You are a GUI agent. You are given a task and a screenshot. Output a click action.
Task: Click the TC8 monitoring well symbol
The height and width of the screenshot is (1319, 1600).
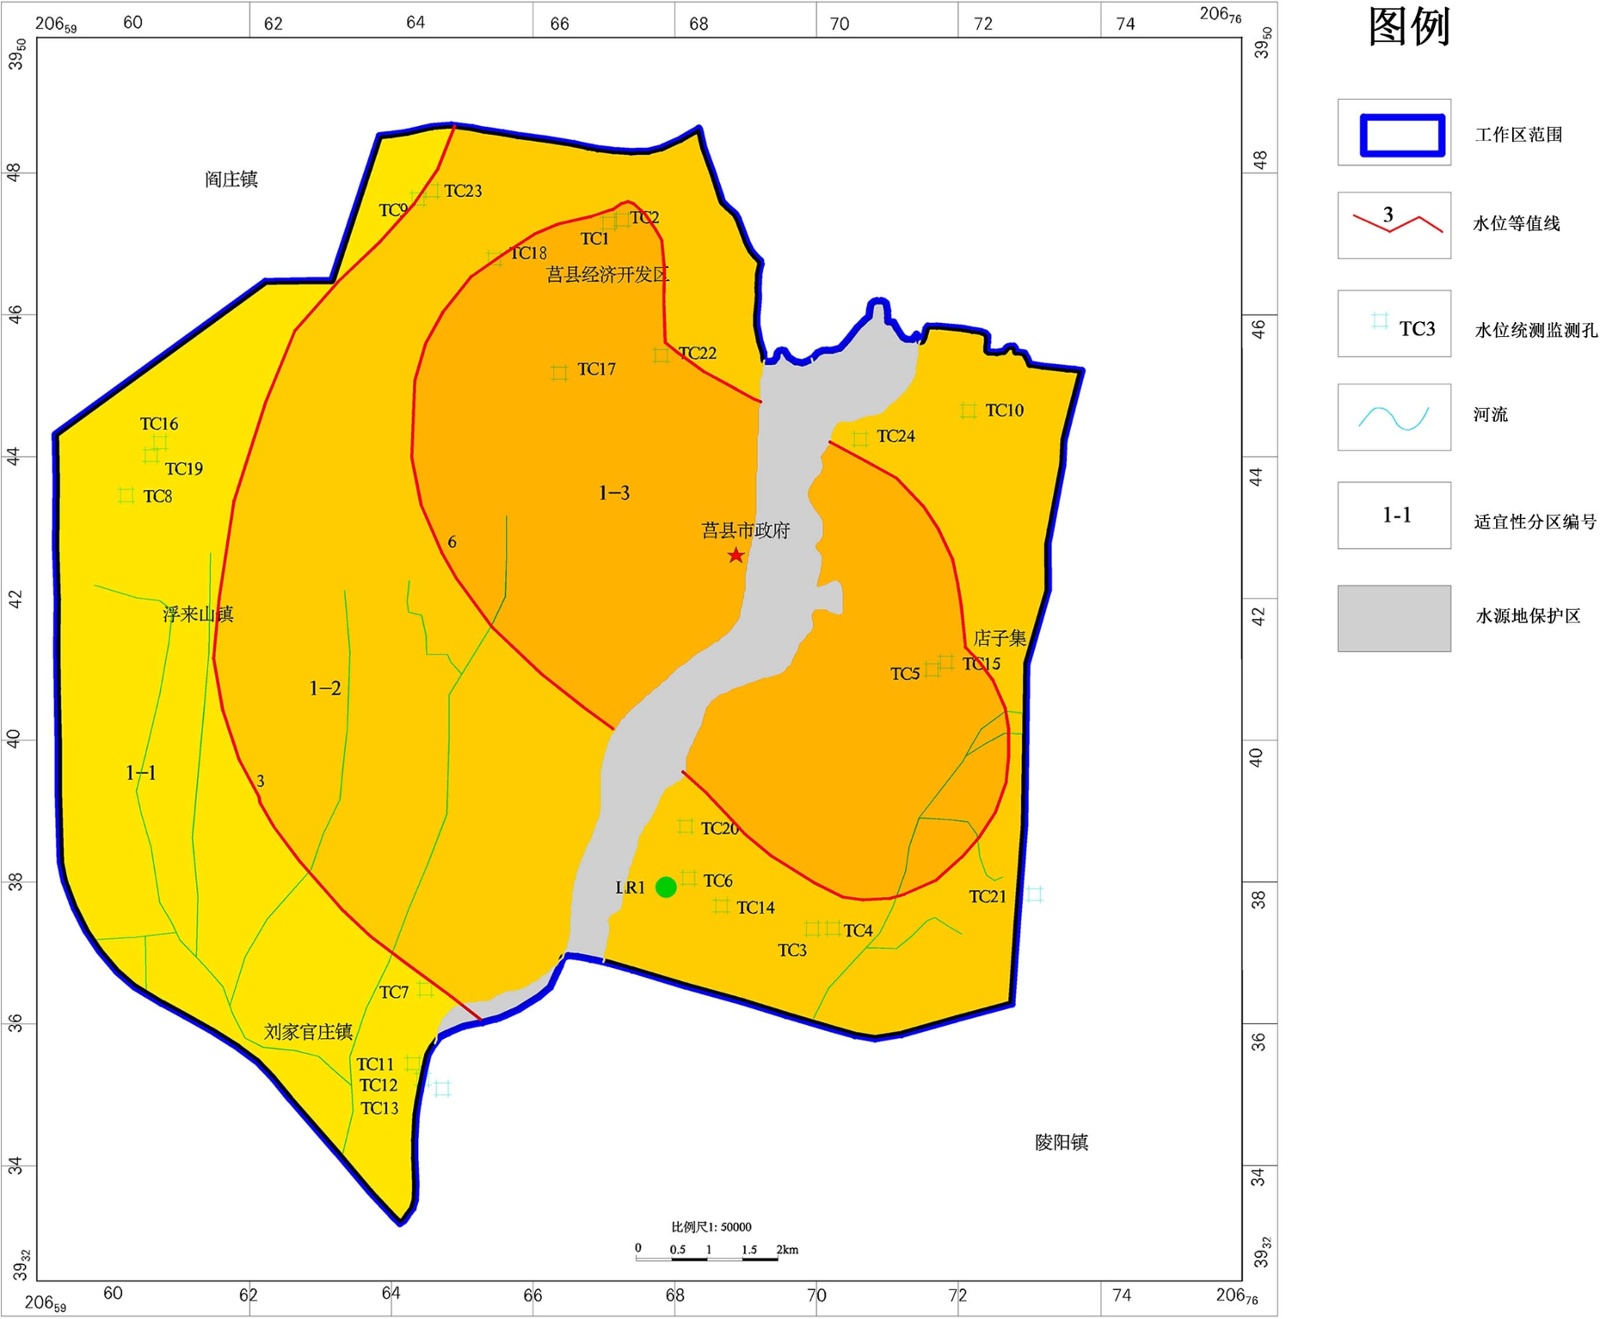click(x=126, y=496)
